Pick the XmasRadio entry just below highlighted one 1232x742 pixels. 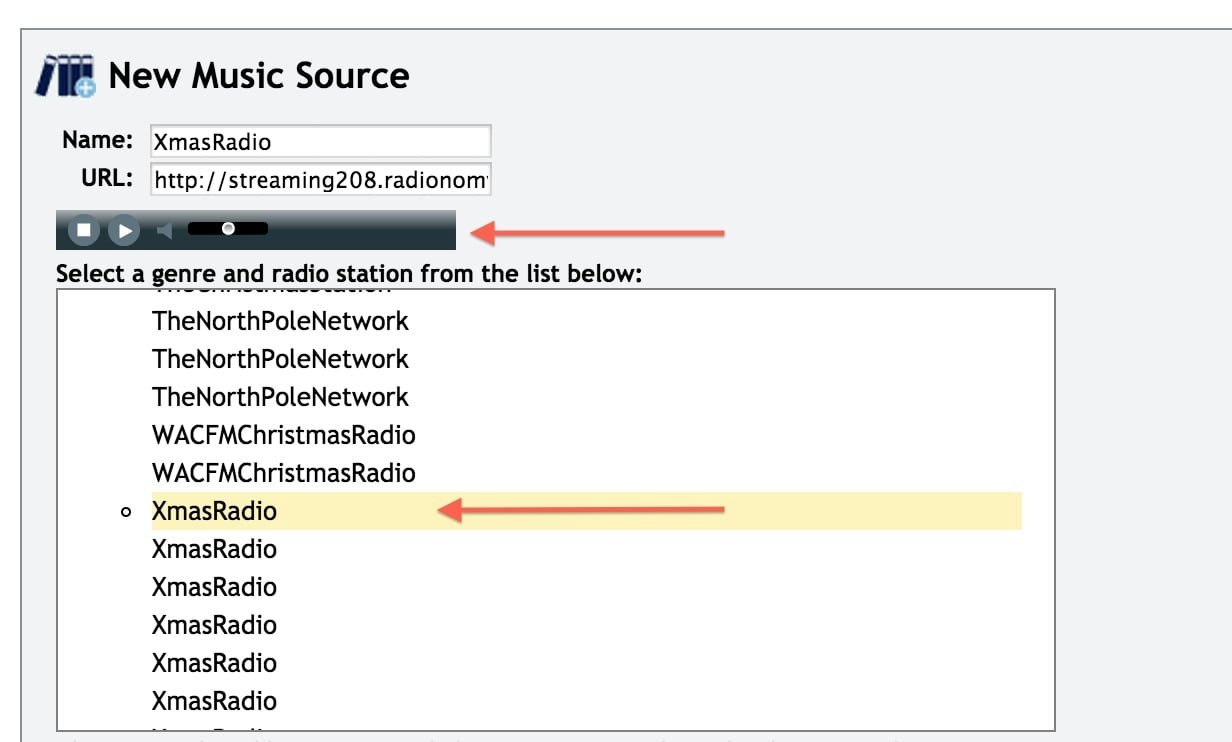tap(214, 549)
